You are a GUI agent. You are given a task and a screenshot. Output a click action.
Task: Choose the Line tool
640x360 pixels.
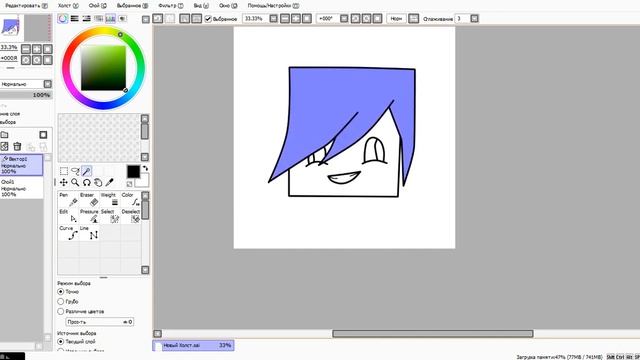point(89,233)
